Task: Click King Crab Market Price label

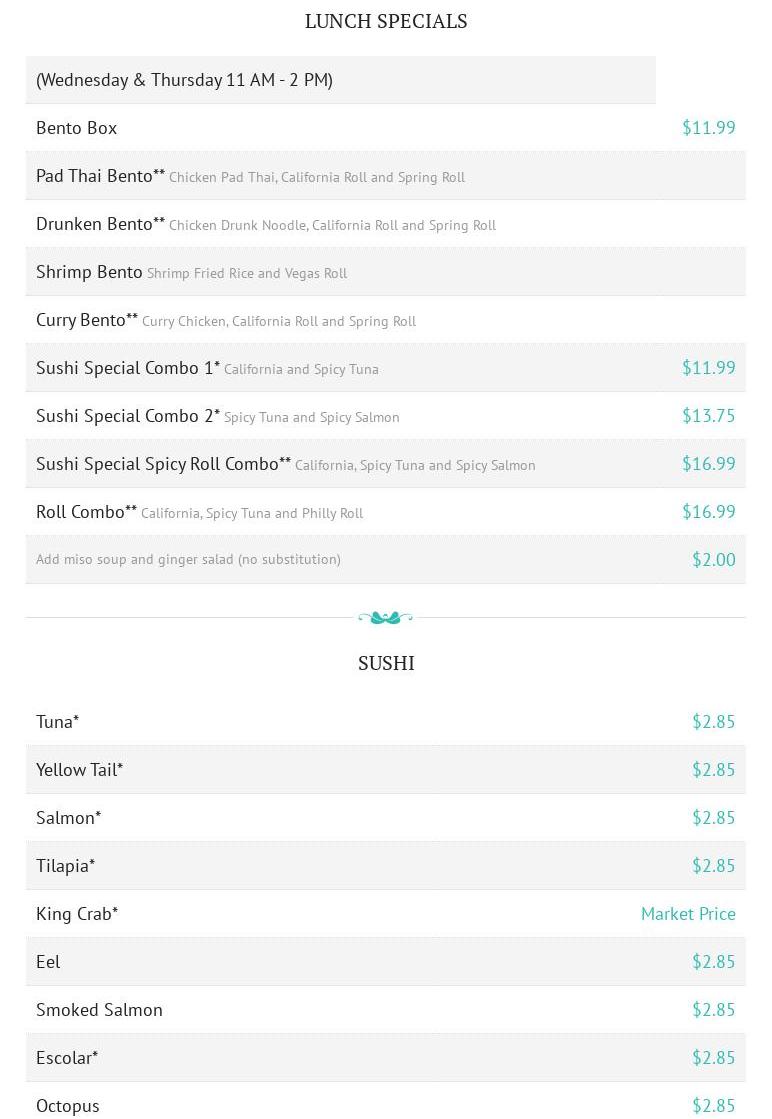Action: [688, 913]
